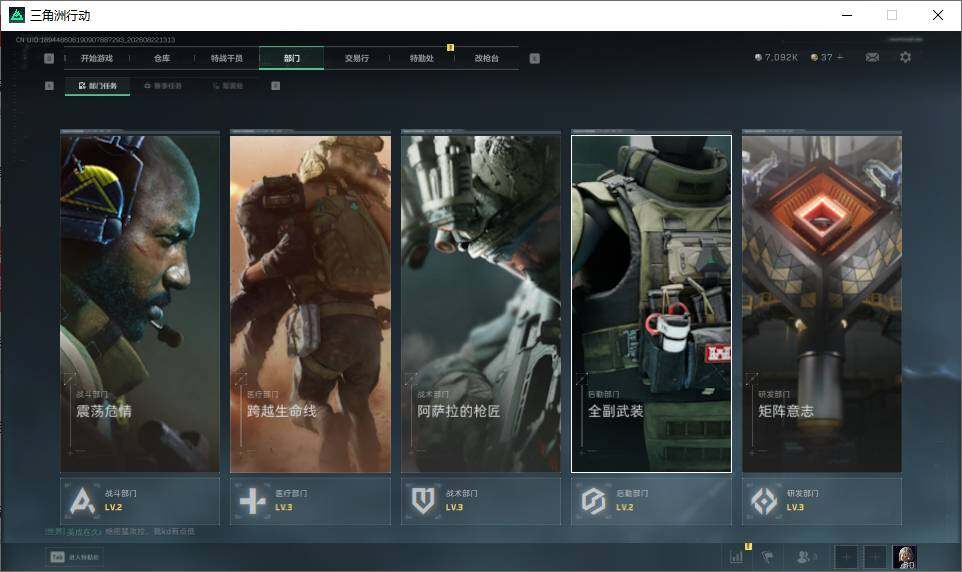Click the plus squad slot beside the avatar

(x=875, y=557)
